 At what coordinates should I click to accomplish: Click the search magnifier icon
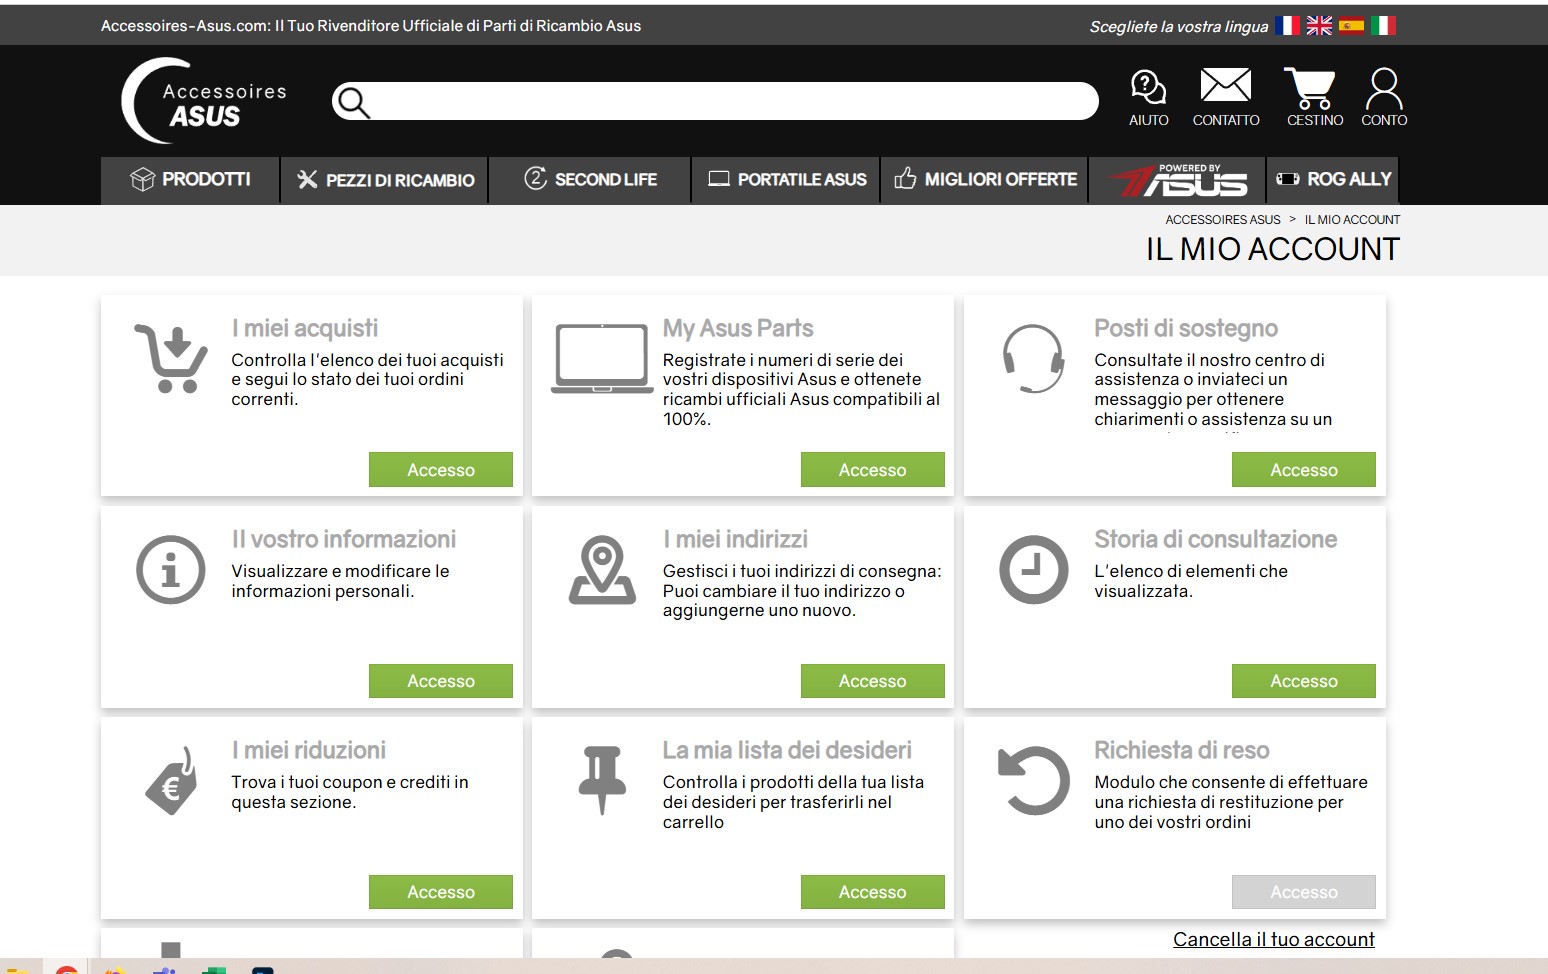click(353, 102)
